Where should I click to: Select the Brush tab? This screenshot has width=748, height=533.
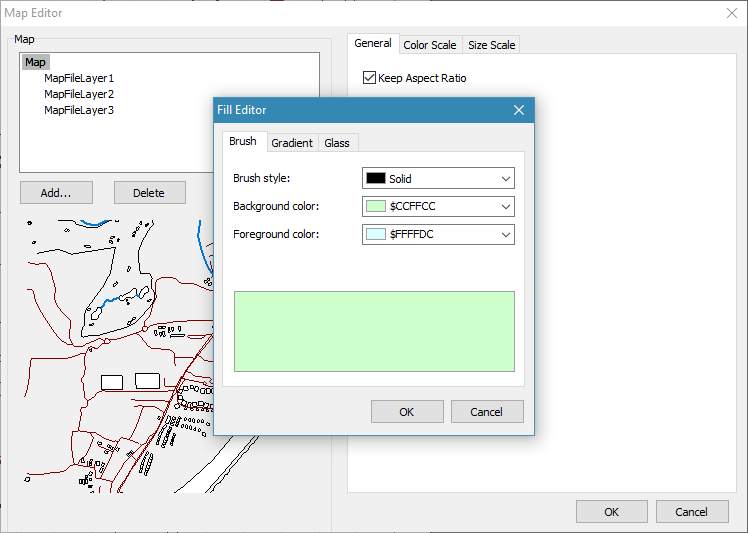(243, 142)
